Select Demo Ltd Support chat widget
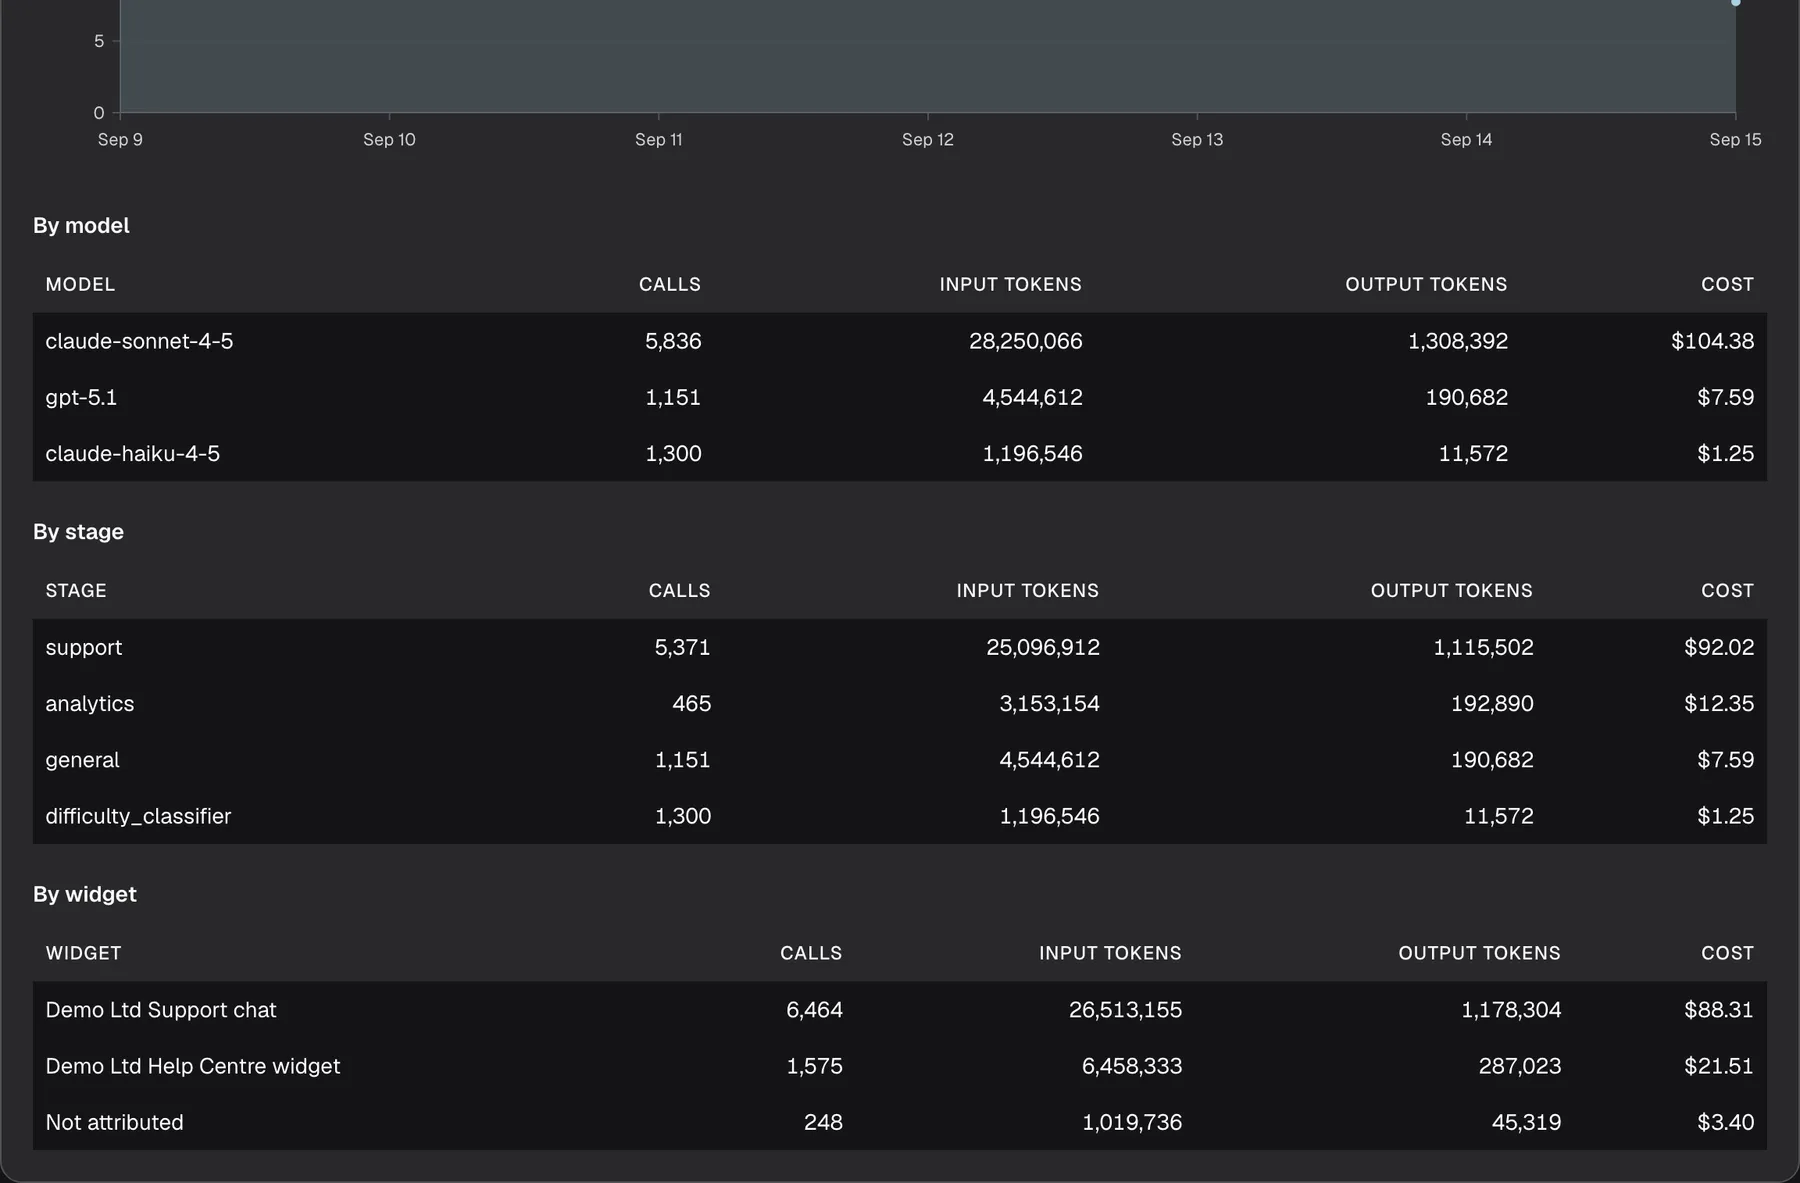The width and height of the screenshot is (1800, 1183). (161, 1010)
